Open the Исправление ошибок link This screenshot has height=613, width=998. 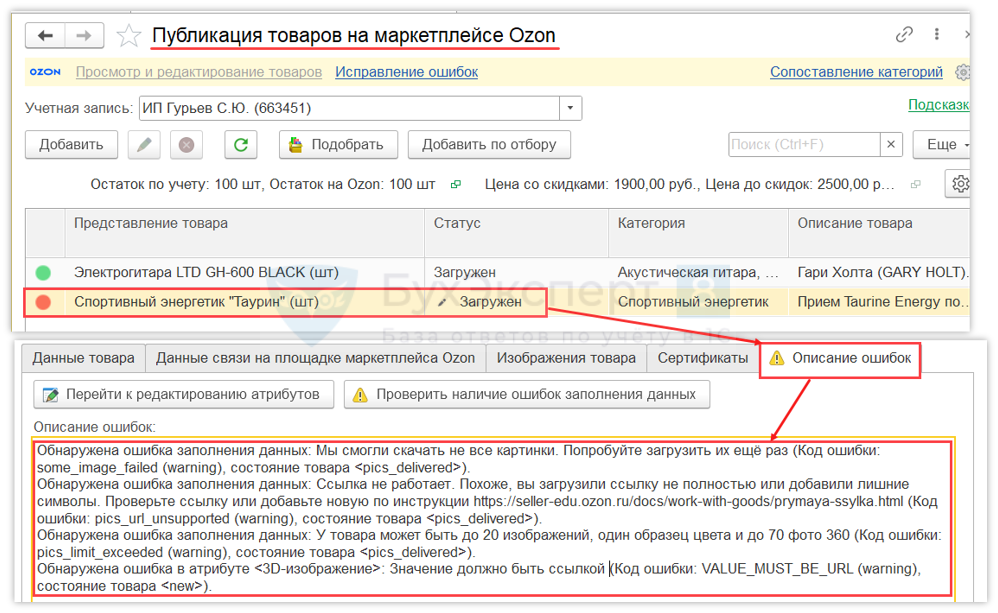click(407, 72)
